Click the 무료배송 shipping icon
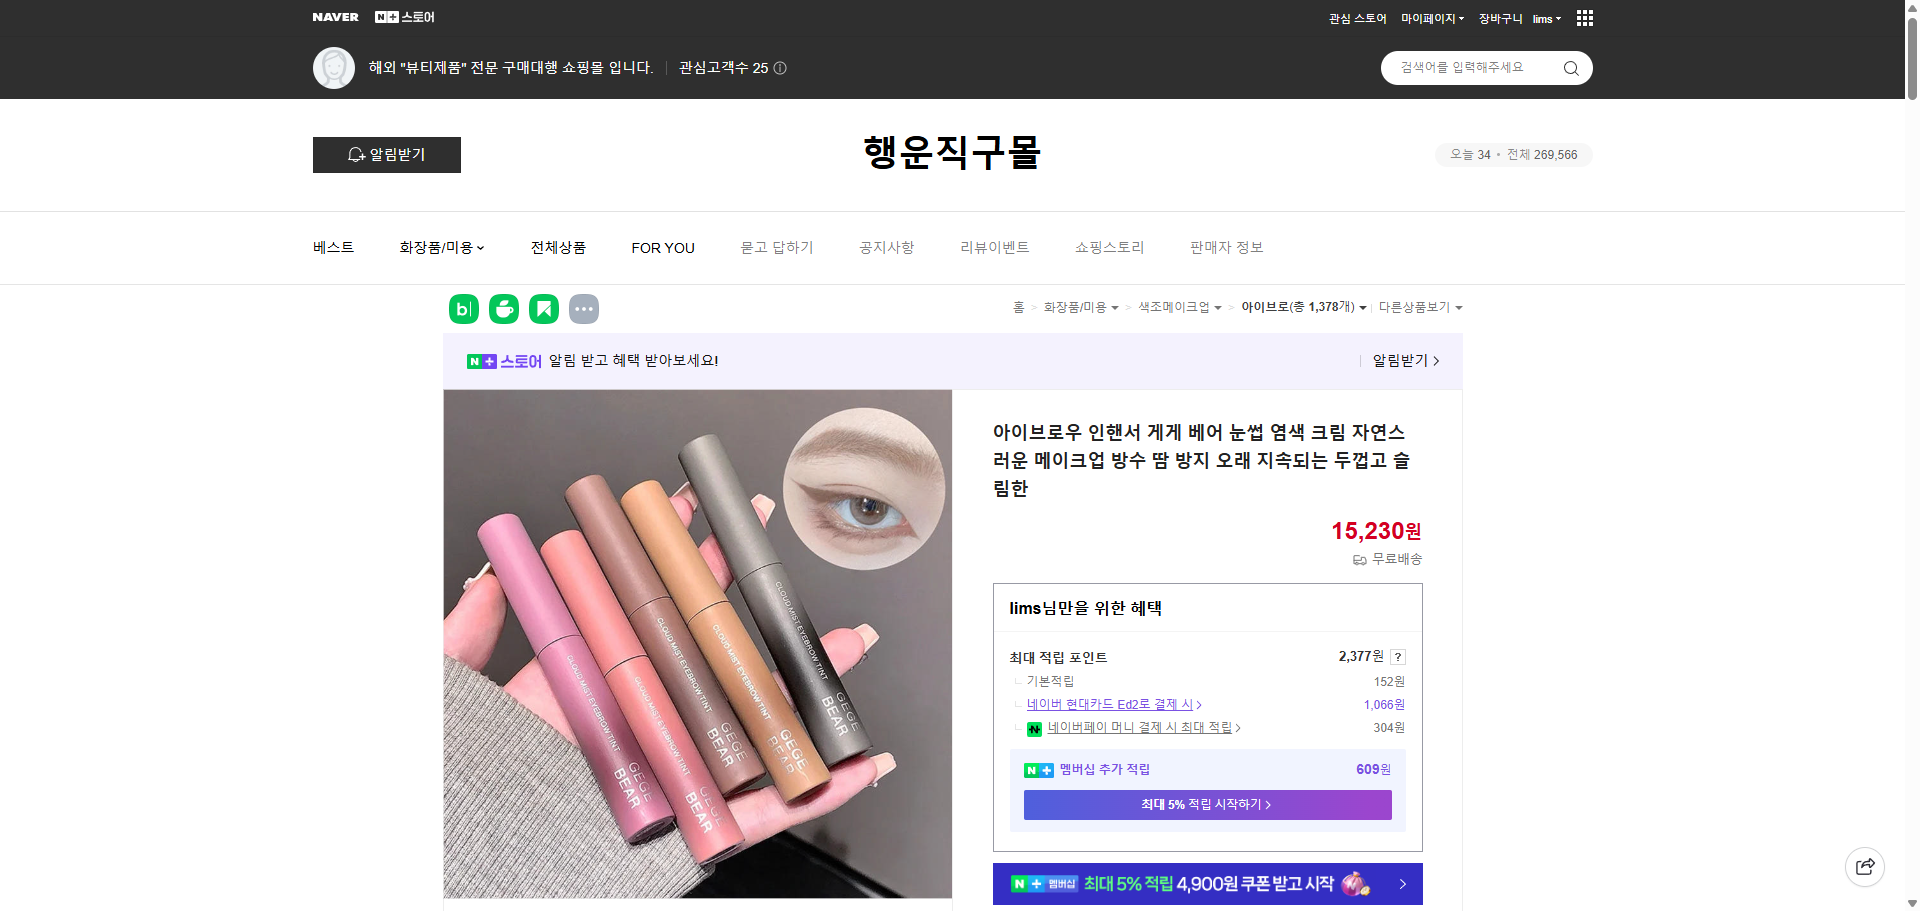The width and height of the screenshot is (1920, 911). (1358, 560)
